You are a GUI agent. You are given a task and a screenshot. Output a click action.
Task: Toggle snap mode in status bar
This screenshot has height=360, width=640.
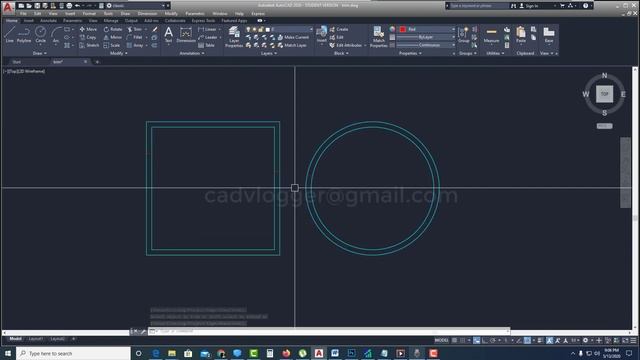click(x=462, y=340)
